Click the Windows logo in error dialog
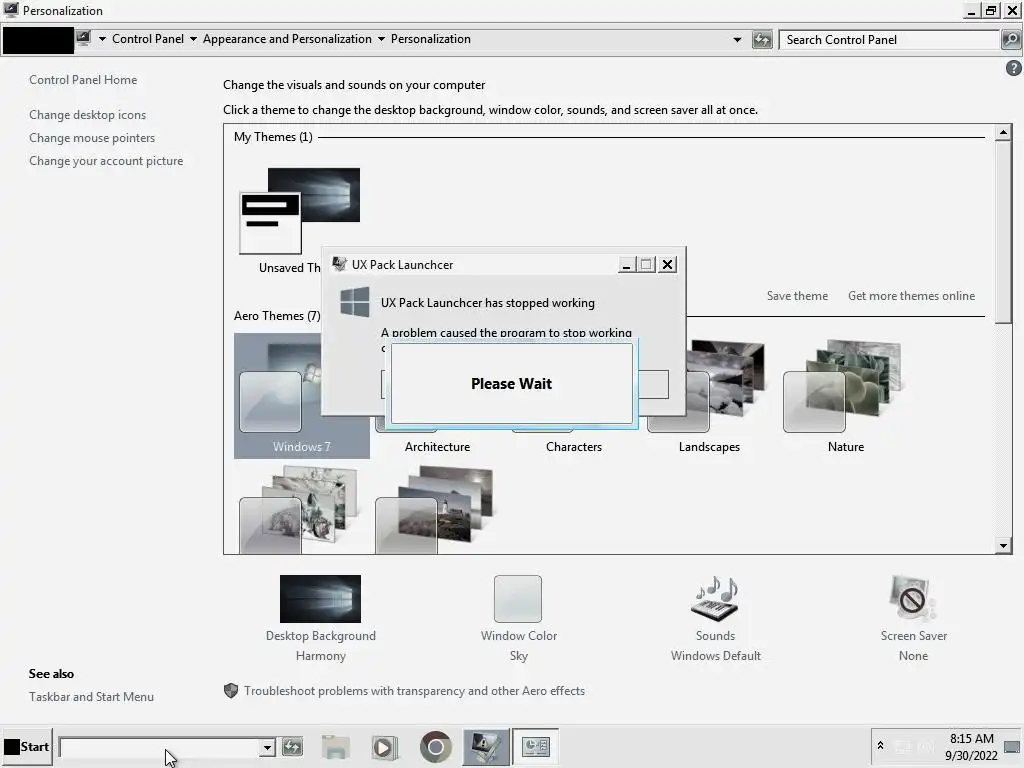 tap(355, 302)
